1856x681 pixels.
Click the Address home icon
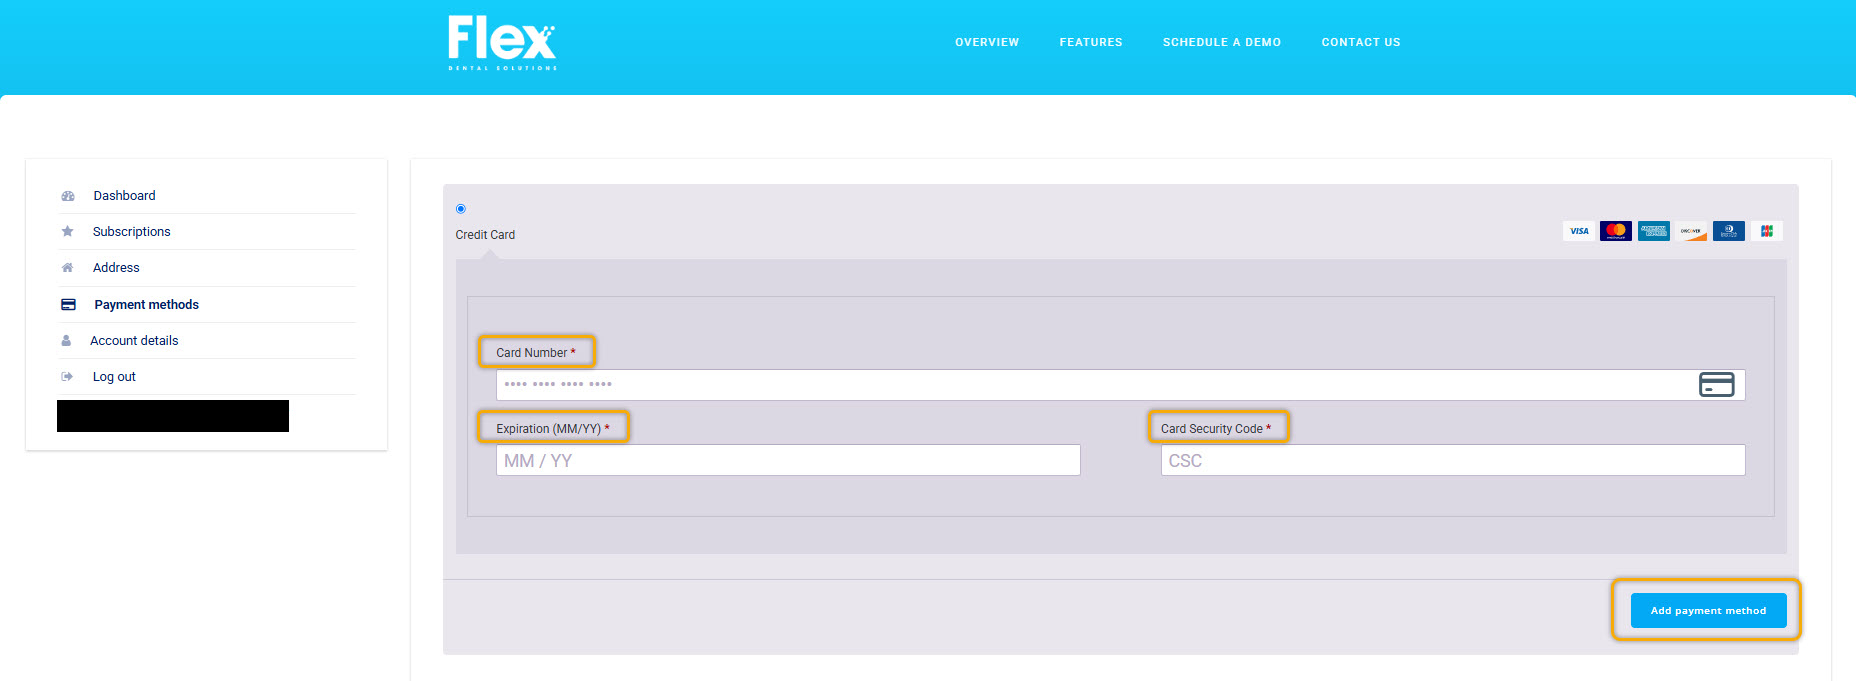[68, 268]
